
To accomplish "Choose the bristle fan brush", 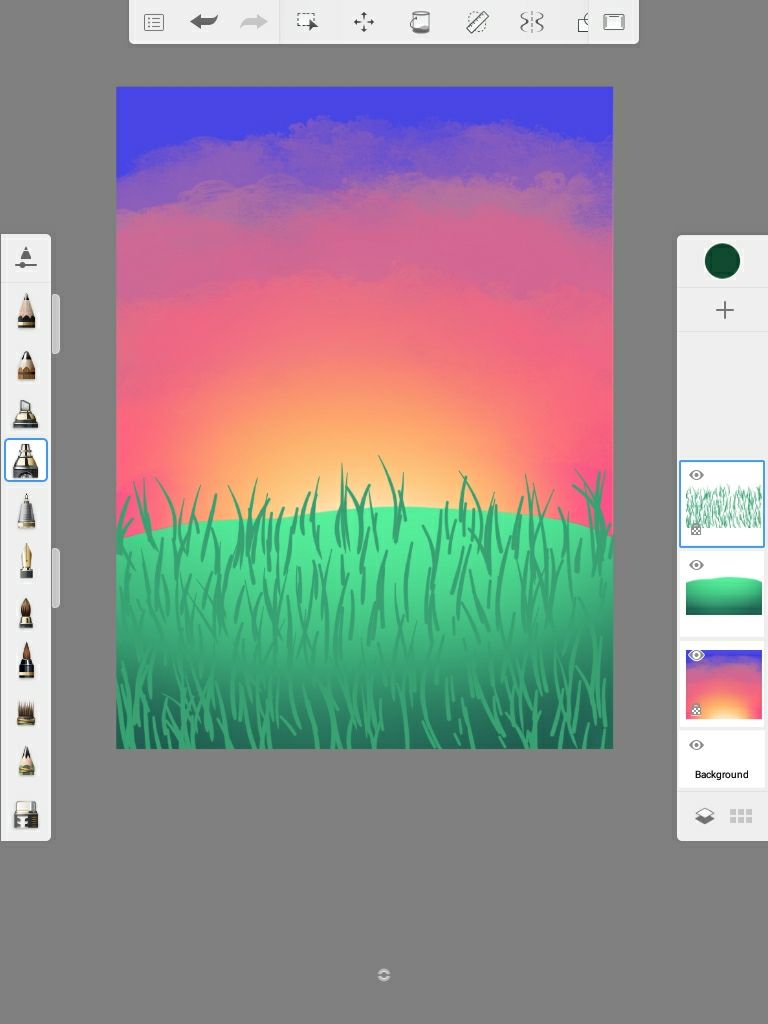I will point(25,712).
